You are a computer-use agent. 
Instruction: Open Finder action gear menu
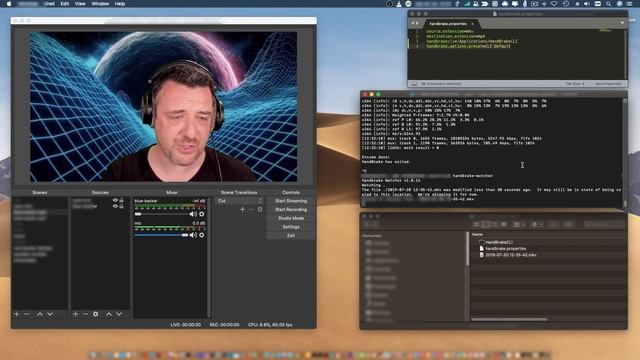click(x=537, y=224)
